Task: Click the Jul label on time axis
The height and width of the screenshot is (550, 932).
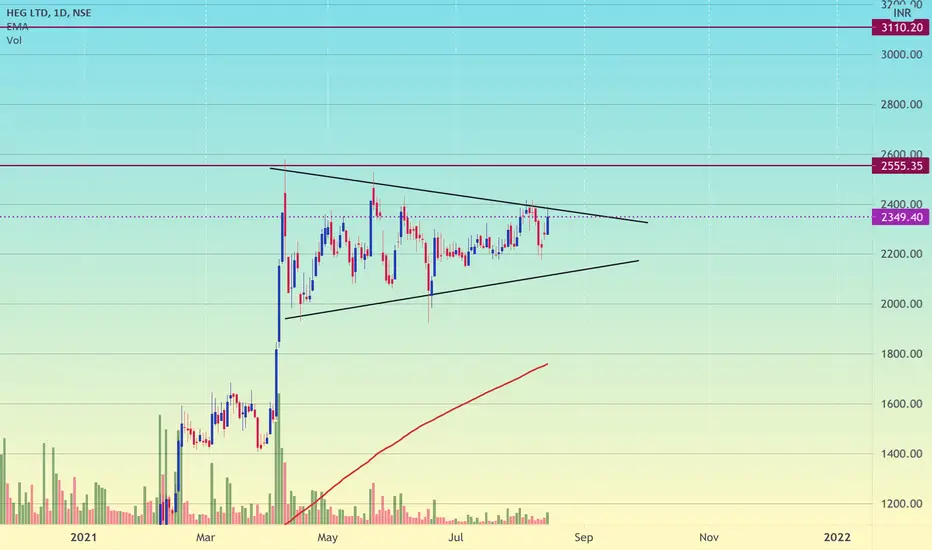Action: [455, 538]
